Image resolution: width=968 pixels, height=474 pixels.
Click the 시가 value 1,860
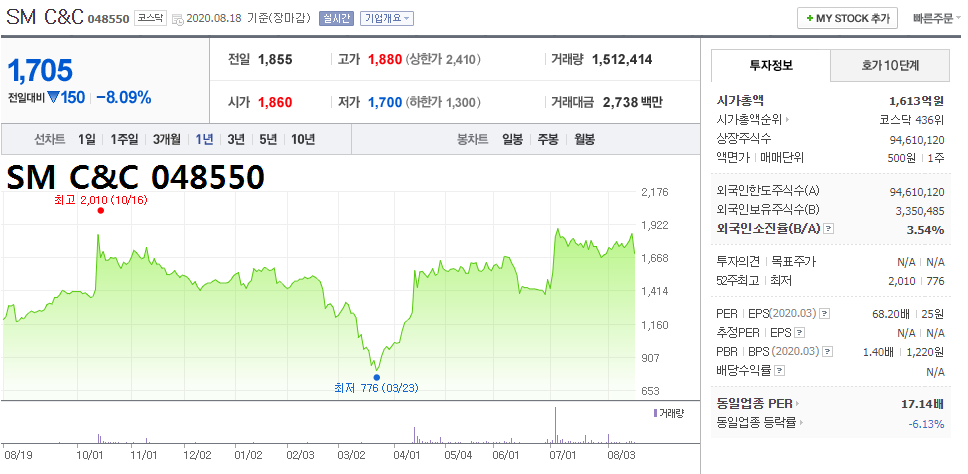[275, 102]
